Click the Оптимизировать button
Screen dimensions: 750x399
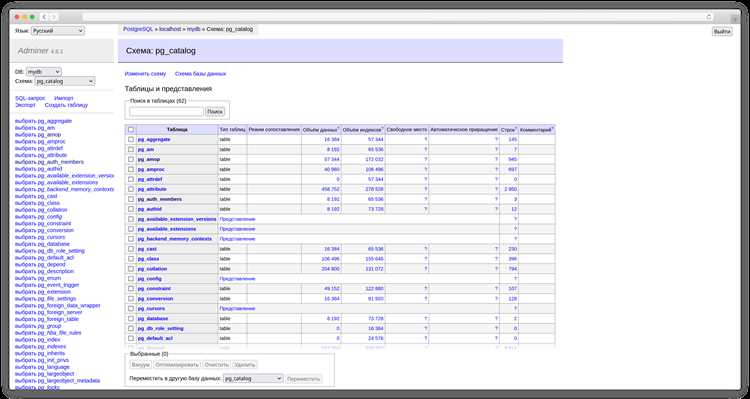click(x=177, y=365)
